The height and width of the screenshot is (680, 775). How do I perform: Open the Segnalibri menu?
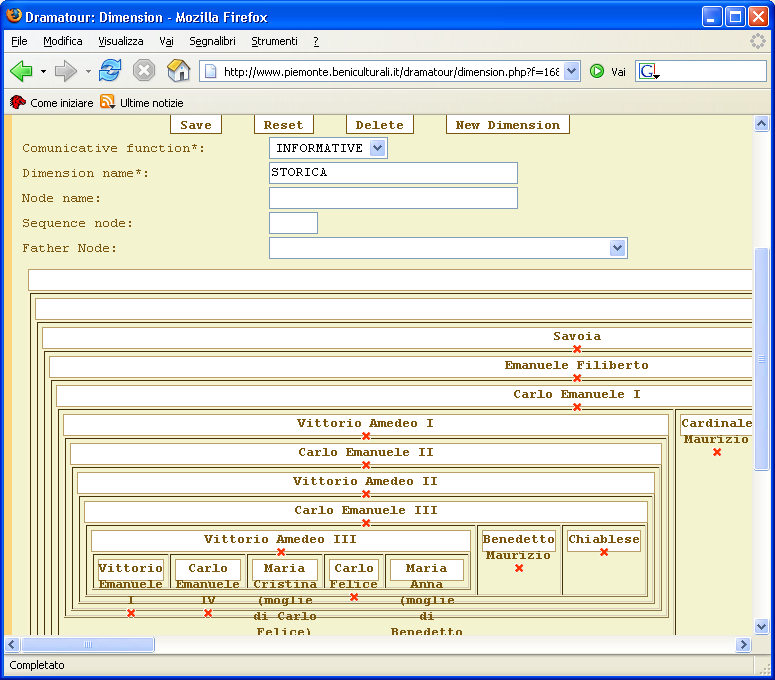point(213,42)
